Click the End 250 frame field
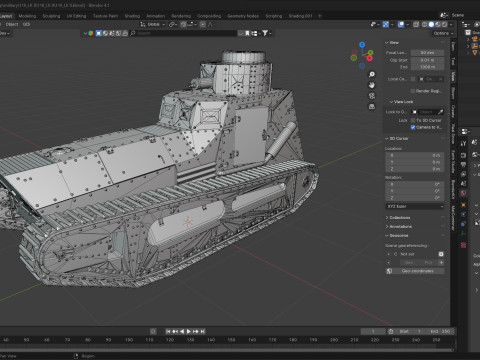 (440, 331)
